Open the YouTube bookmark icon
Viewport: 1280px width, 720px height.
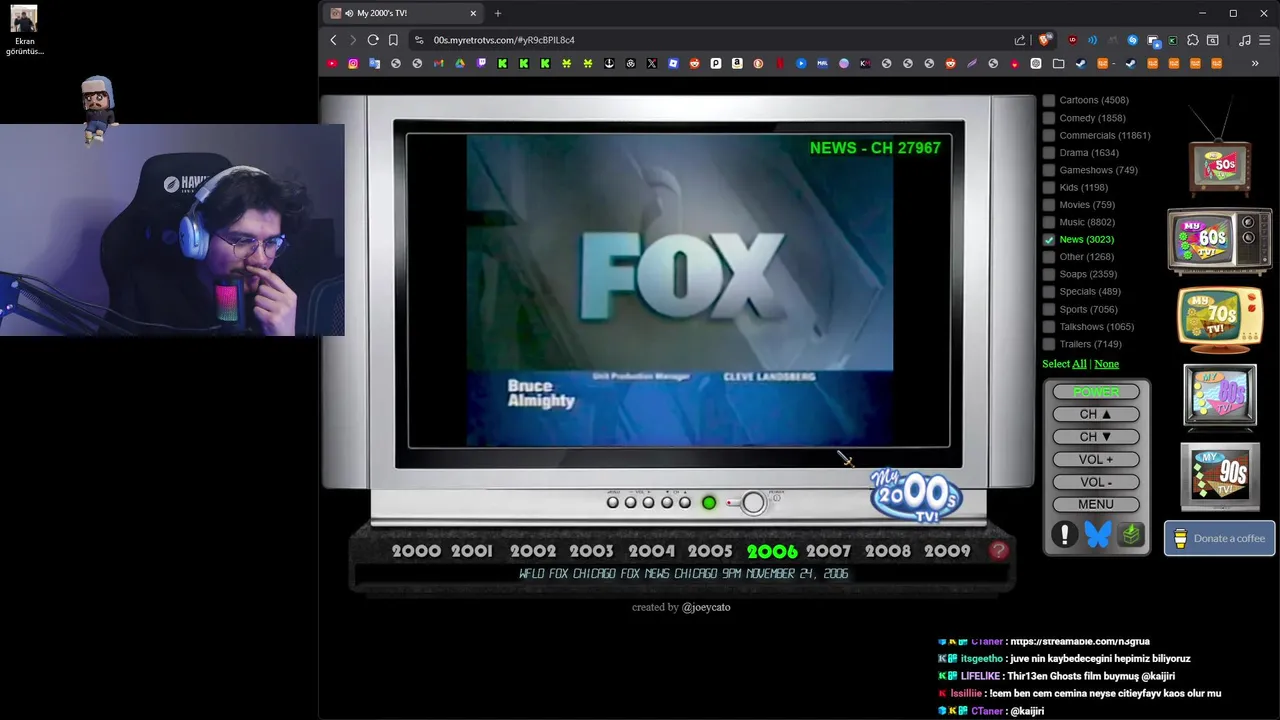[332, 63]
